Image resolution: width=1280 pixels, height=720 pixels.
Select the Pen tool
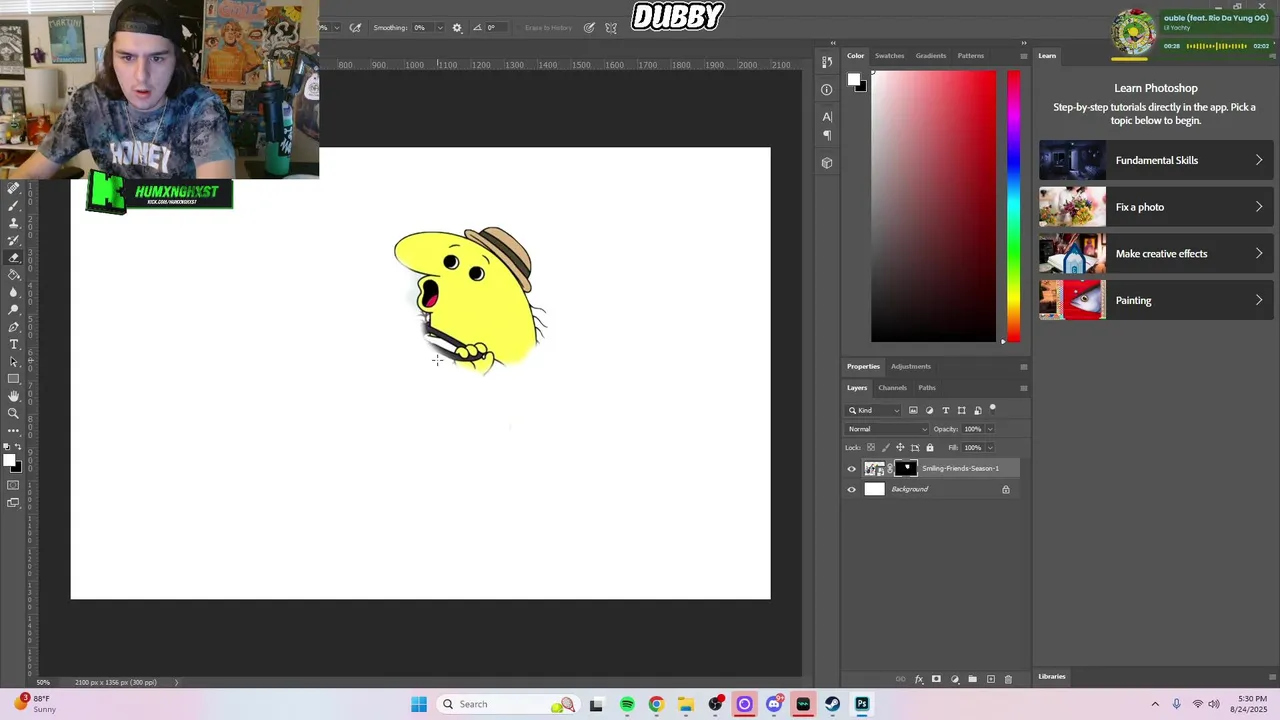coord(14,327)
